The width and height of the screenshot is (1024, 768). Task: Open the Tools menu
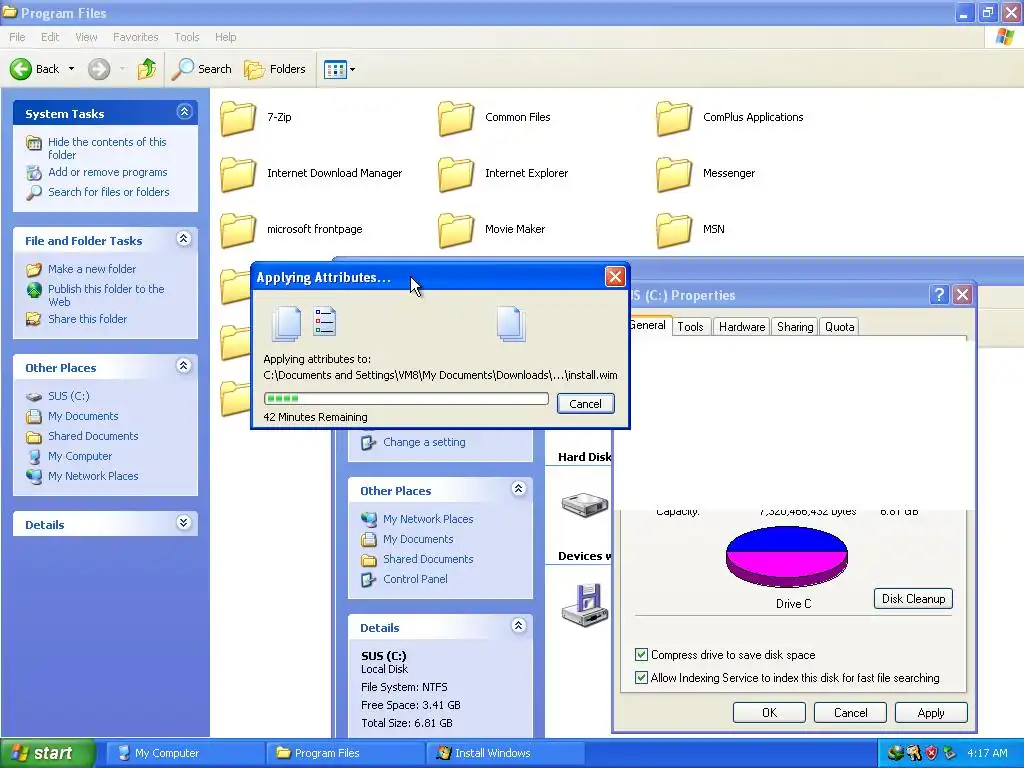[x=187, y=37]
